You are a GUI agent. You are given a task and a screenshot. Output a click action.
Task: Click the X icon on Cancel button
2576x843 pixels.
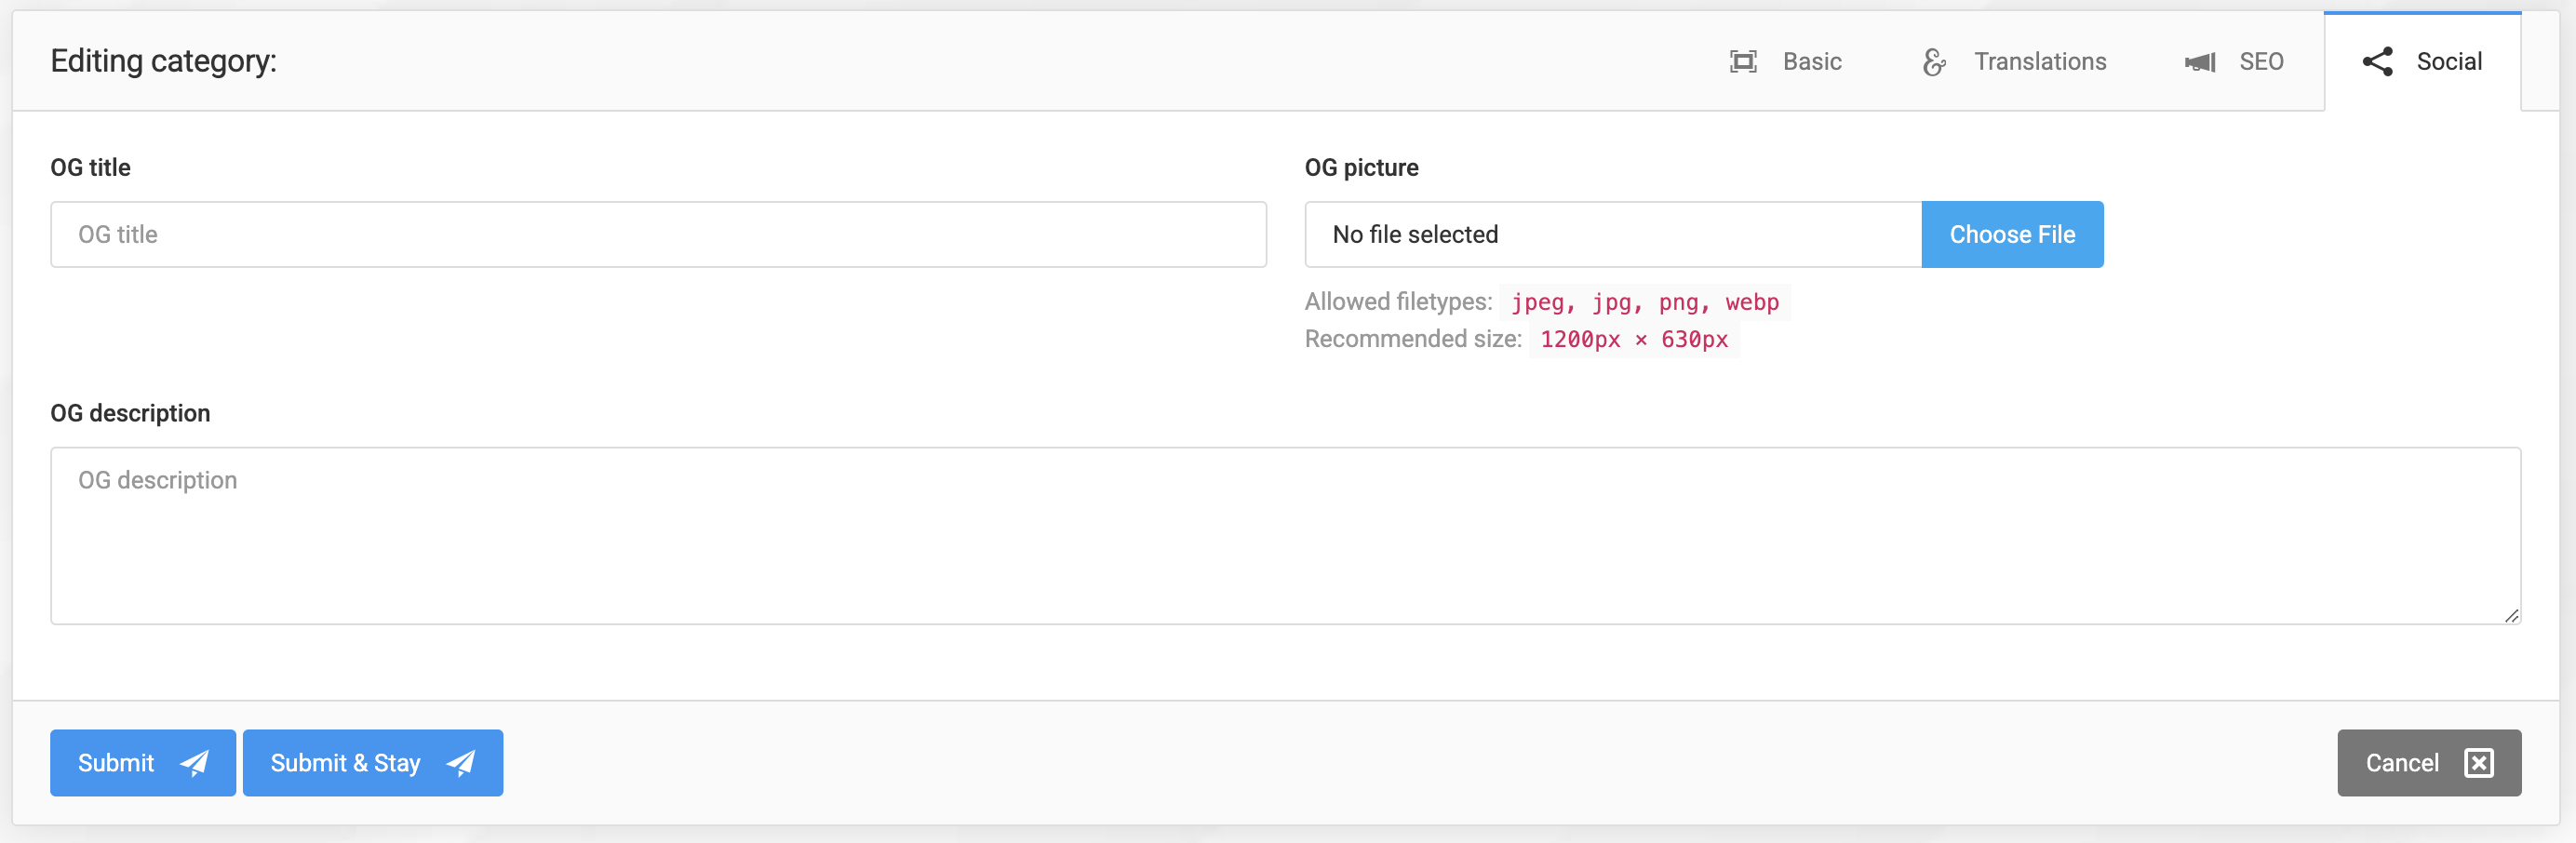point(2478,763)
